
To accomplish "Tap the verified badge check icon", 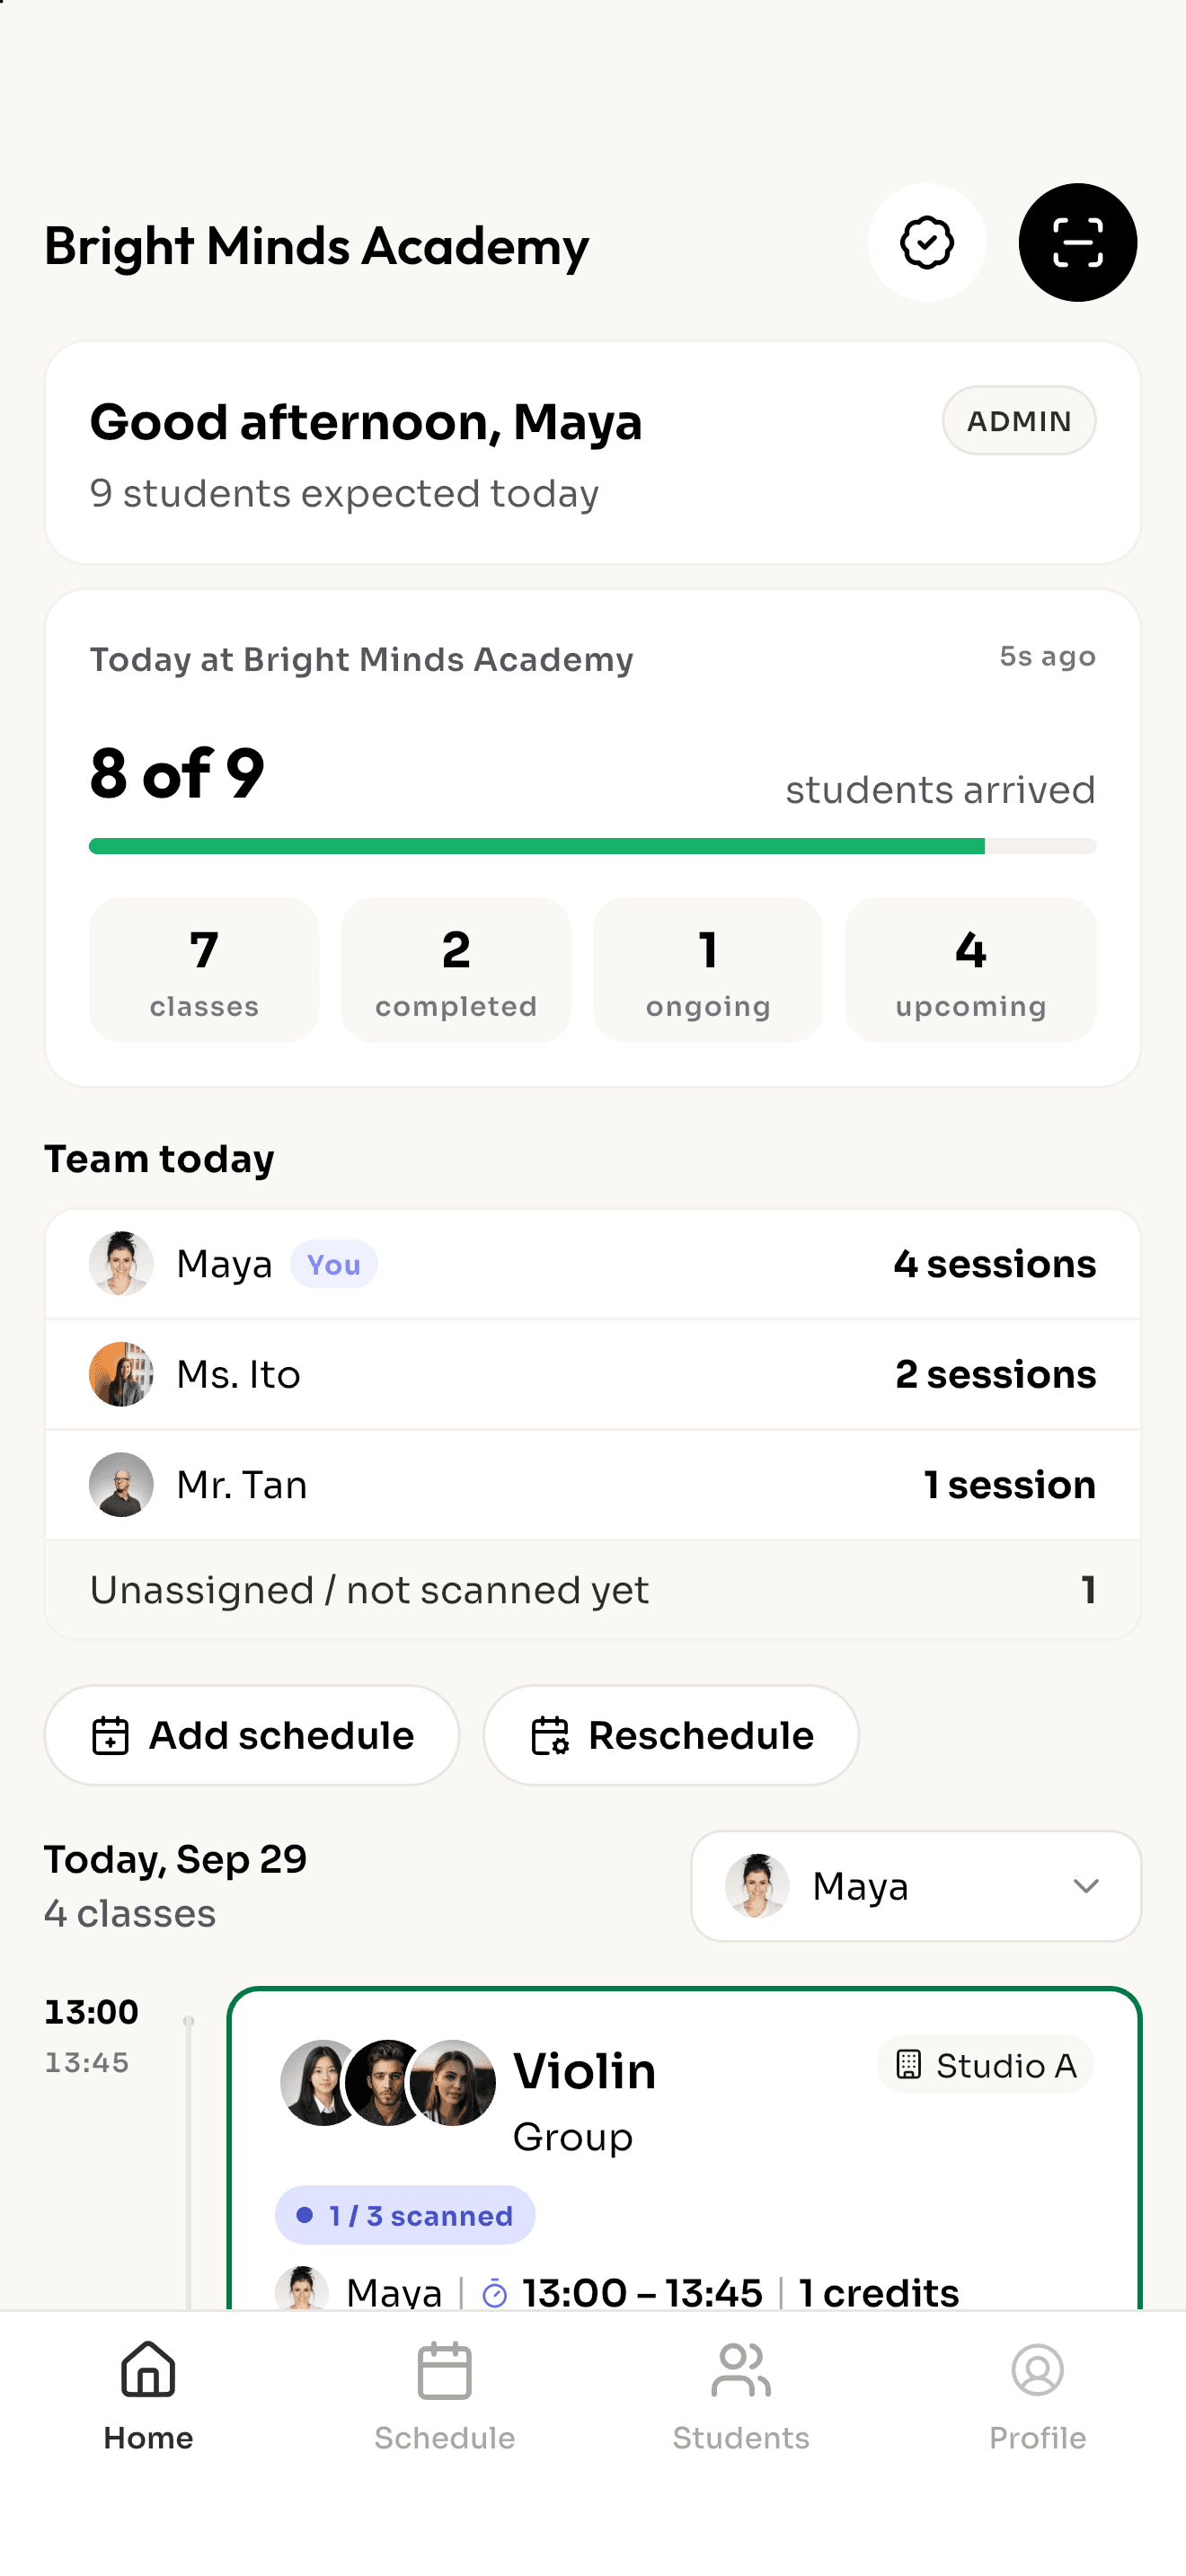I will tap(926, 243).
